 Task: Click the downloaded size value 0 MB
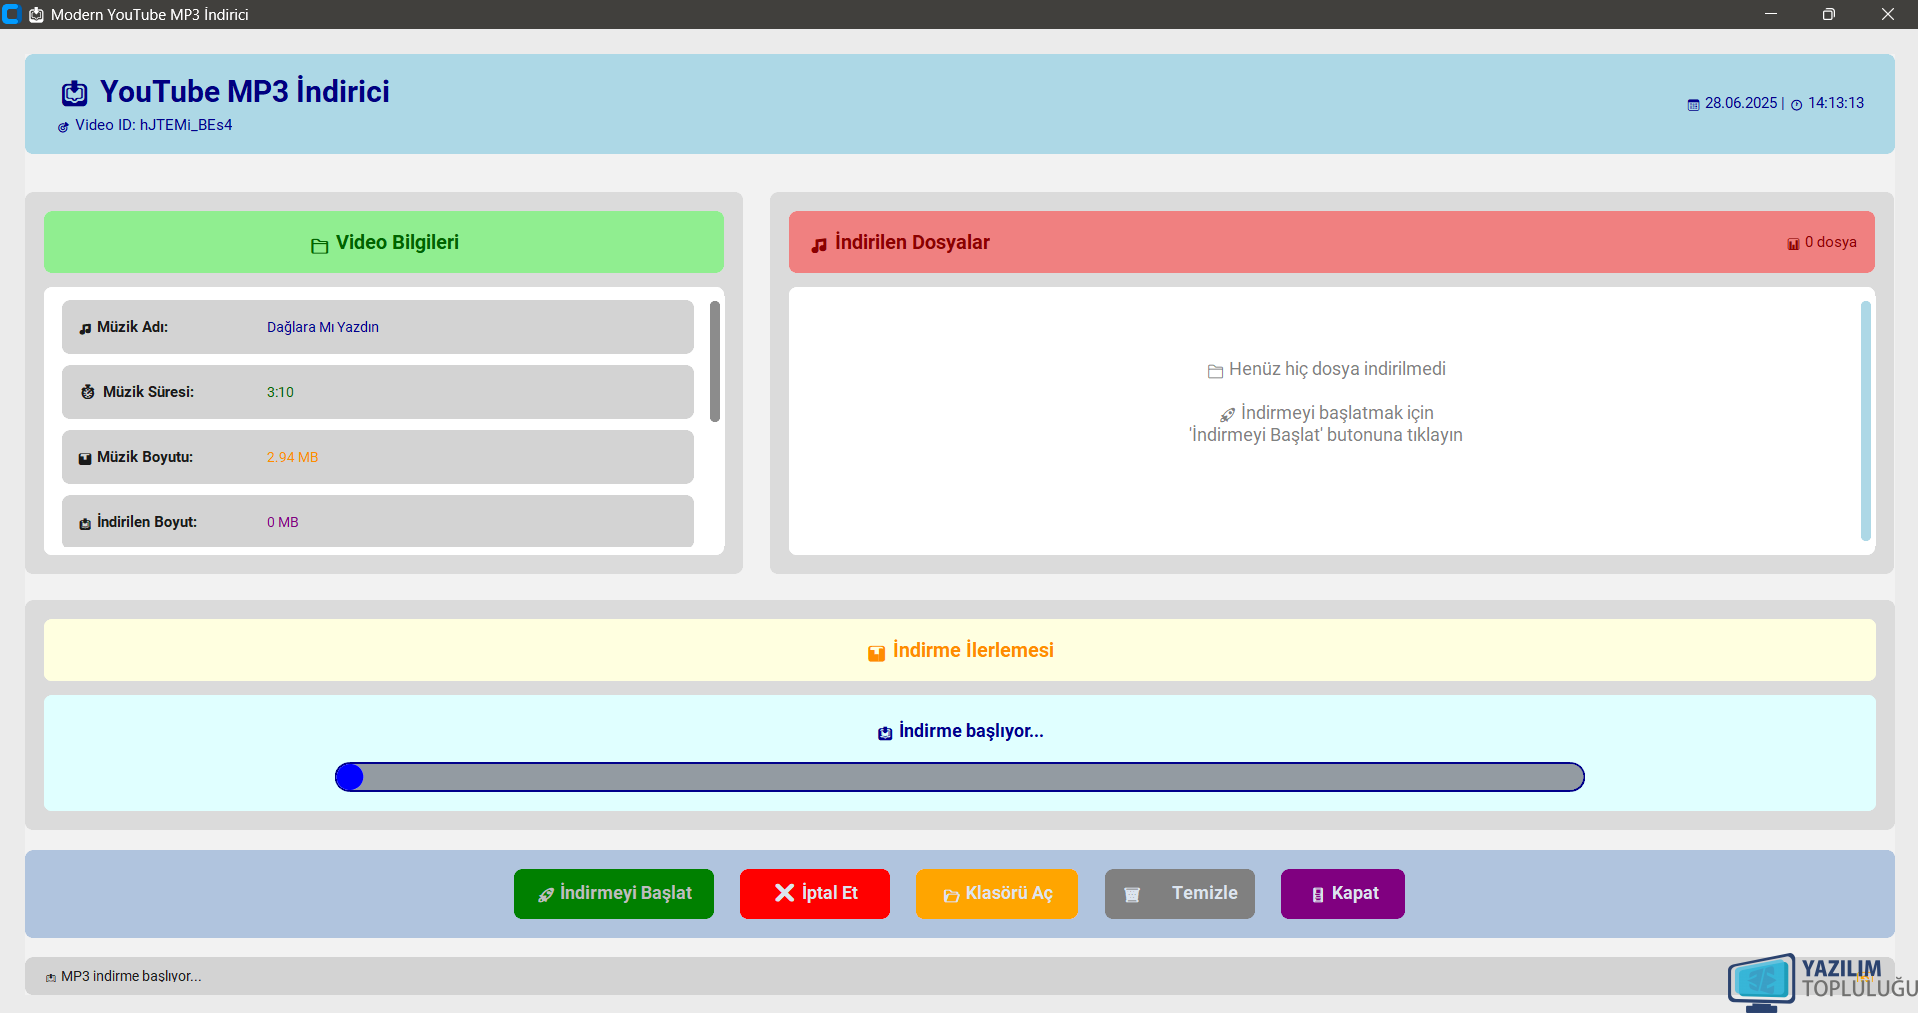pyautogui.click(x=283, y=522)
